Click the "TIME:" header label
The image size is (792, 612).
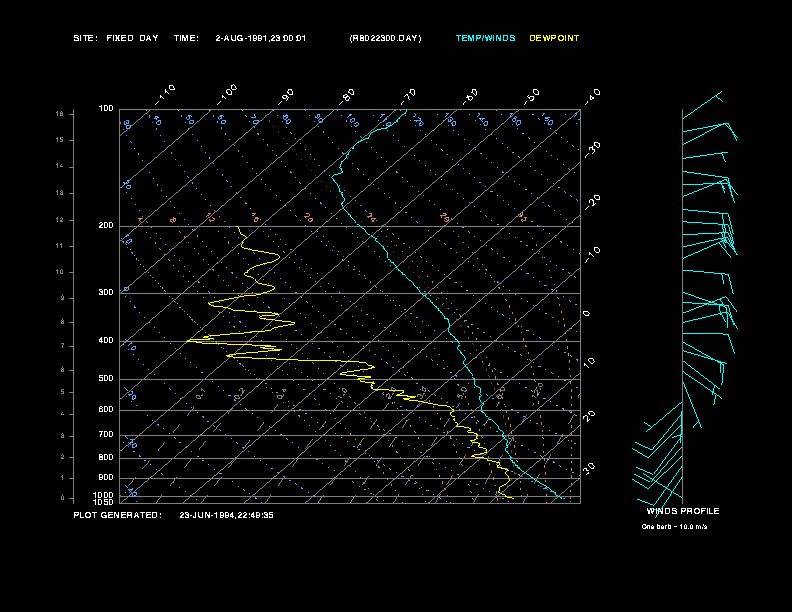click(x=186, y=38)
